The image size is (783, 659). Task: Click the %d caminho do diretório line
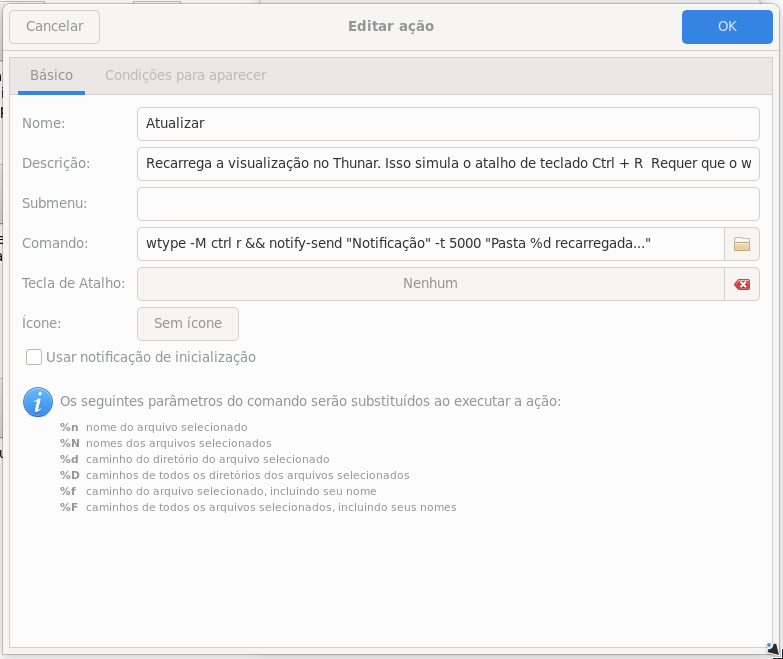pyautogui.click(x=194, y=459)
